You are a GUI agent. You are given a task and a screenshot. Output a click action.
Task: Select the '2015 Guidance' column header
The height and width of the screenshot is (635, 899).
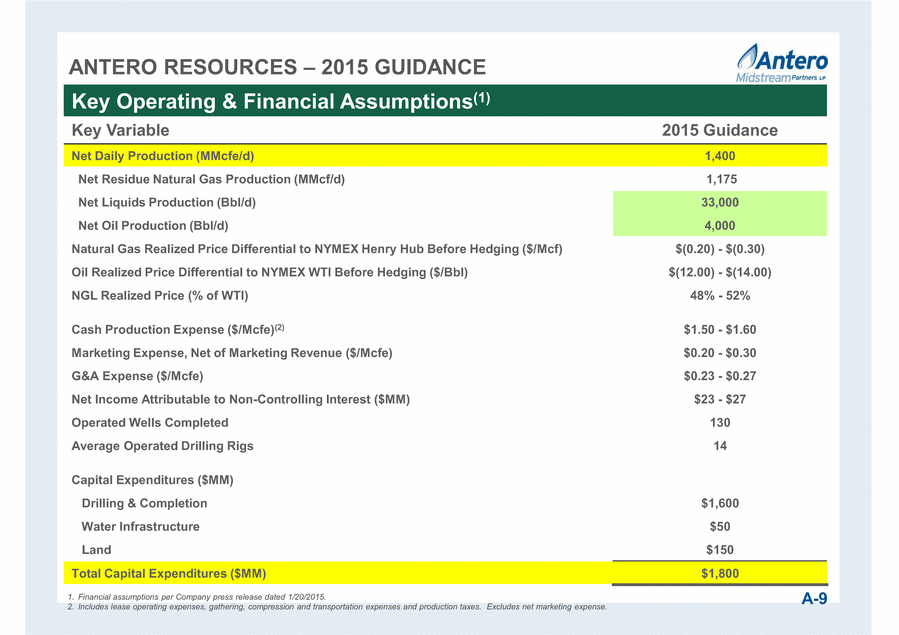coord(720,130)
